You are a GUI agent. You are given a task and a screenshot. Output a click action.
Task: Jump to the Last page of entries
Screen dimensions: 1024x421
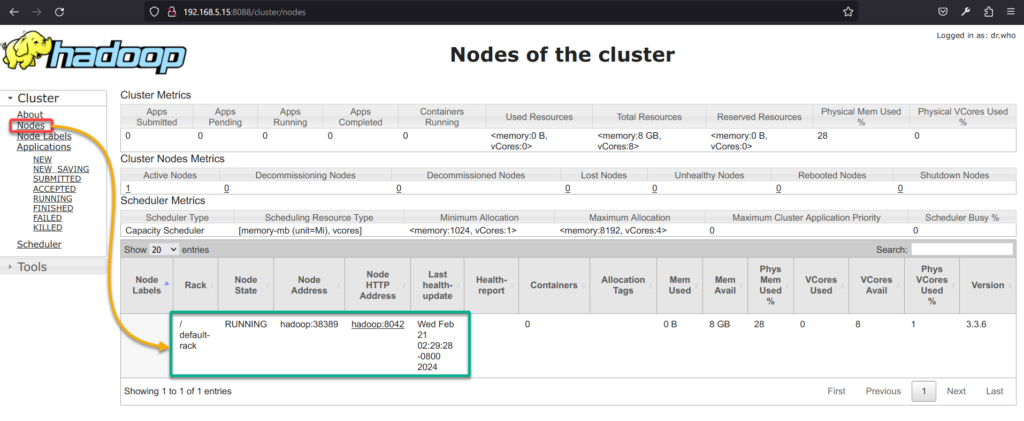[994, 391]
